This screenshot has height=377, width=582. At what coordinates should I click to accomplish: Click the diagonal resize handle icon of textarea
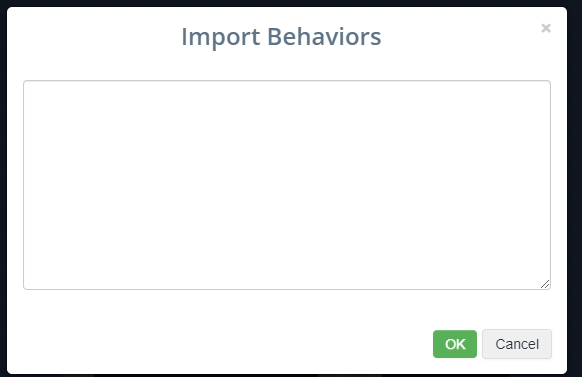pyautogui.click(x=545, y=284)
